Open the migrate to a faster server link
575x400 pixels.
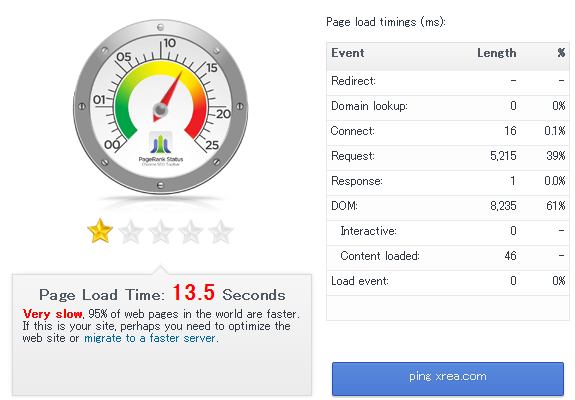(150, 338)
